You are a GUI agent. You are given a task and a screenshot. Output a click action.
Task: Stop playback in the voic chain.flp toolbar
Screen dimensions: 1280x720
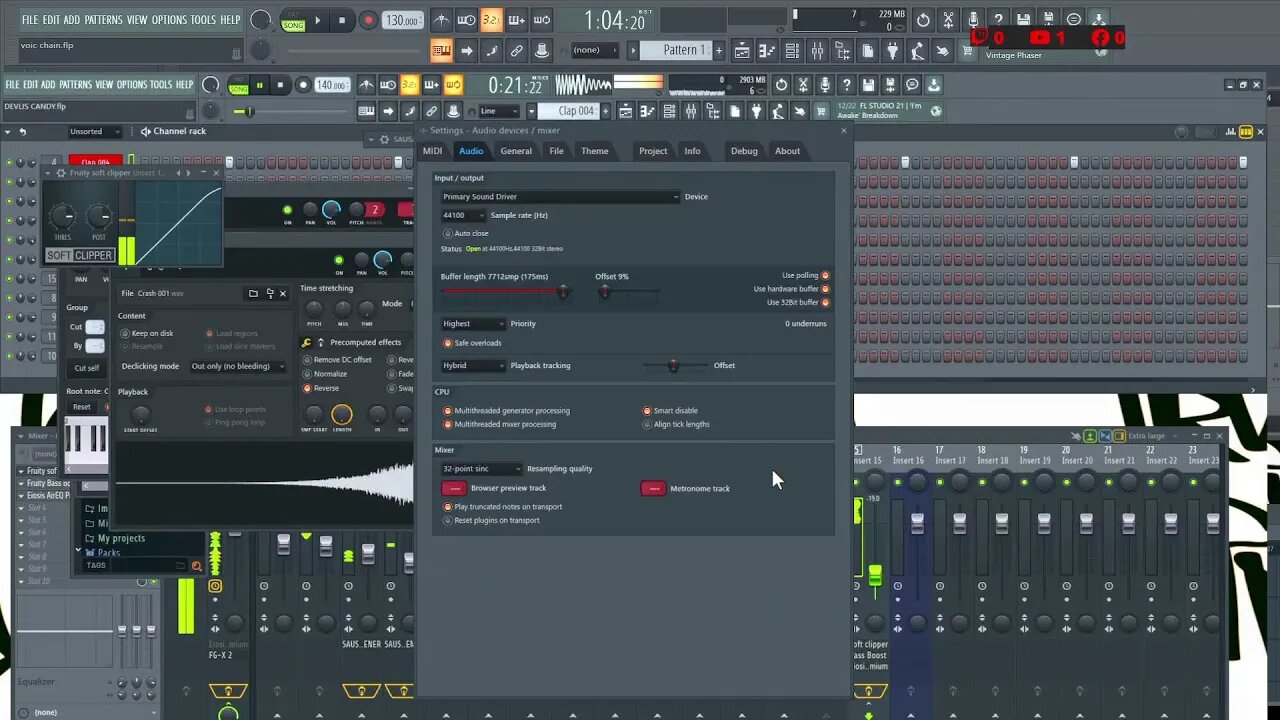342,20
